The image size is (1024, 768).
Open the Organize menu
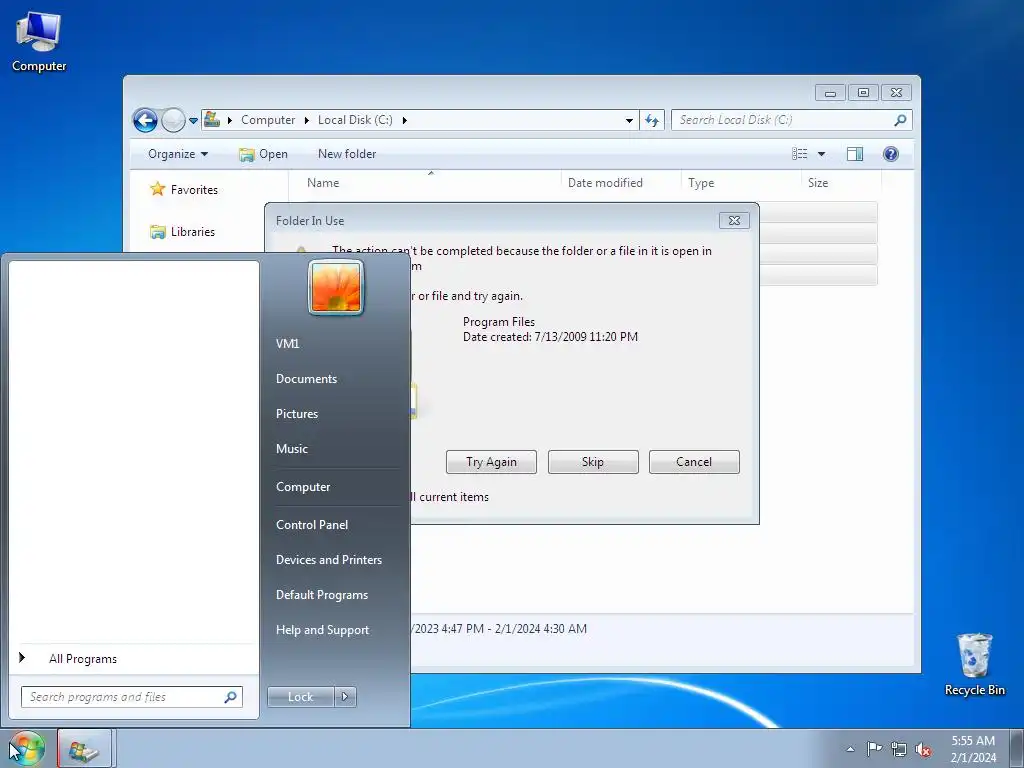(x=178, y=154)
